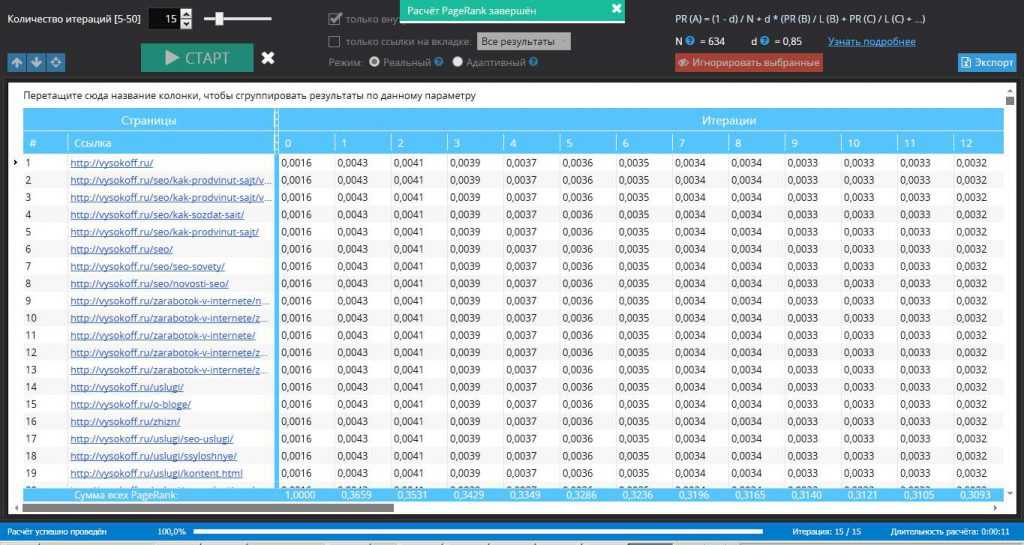The height and width of the screenshot is (545, 1024).
Task: Increase iteration count with stepper up arrow
Action: tap(186, 14)
